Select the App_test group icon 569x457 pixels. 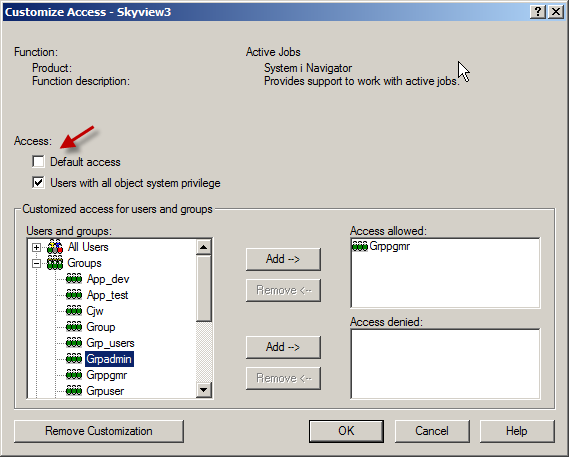click(74, 295)
